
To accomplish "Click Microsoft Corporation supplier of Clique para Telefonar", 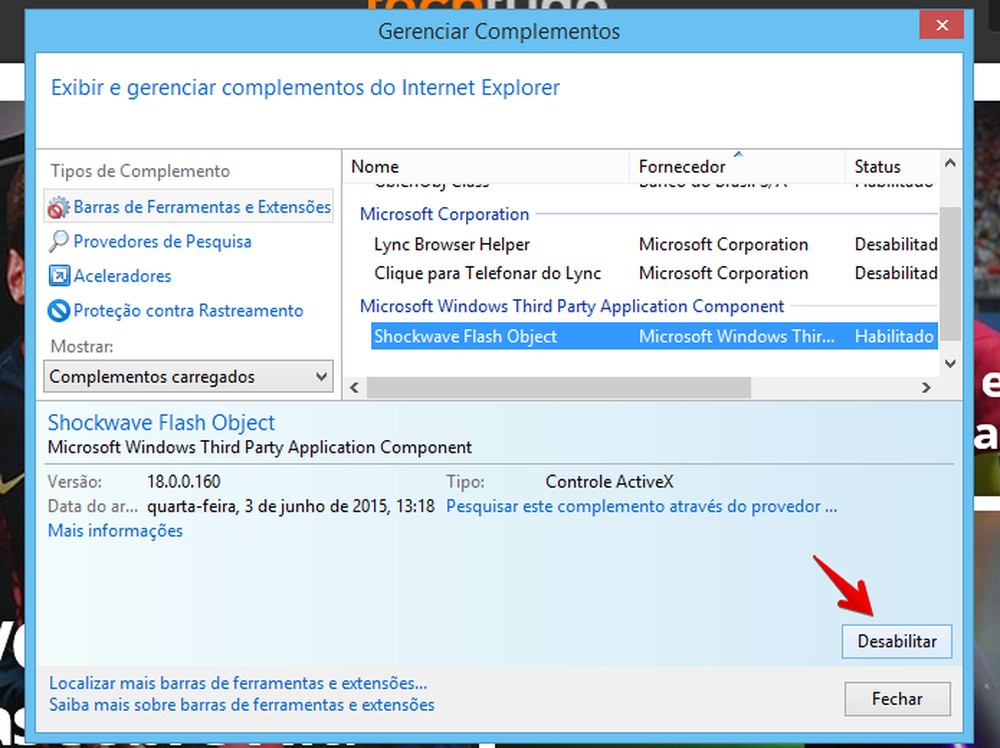I will click(723, 273).
